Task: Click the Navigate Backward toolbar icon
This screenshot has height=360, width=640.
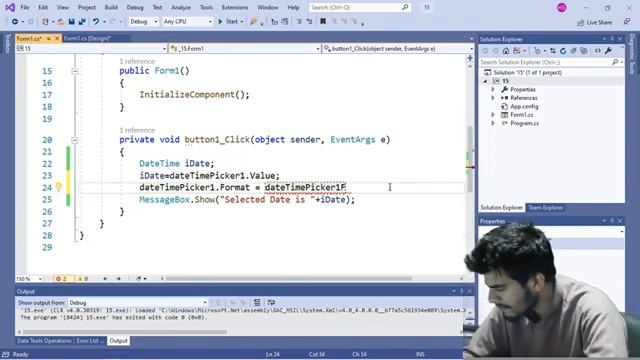Action: [15, 22]
